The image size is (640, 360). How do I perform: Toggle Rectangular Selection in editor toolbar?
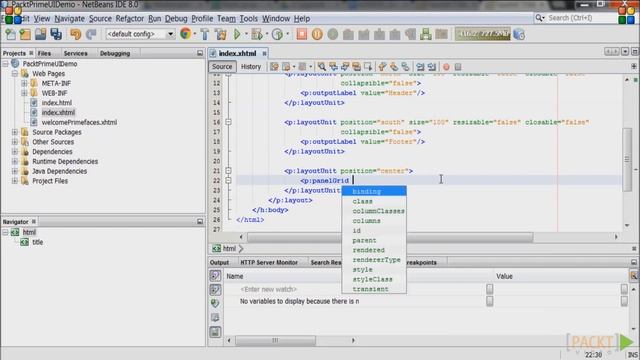368,67
